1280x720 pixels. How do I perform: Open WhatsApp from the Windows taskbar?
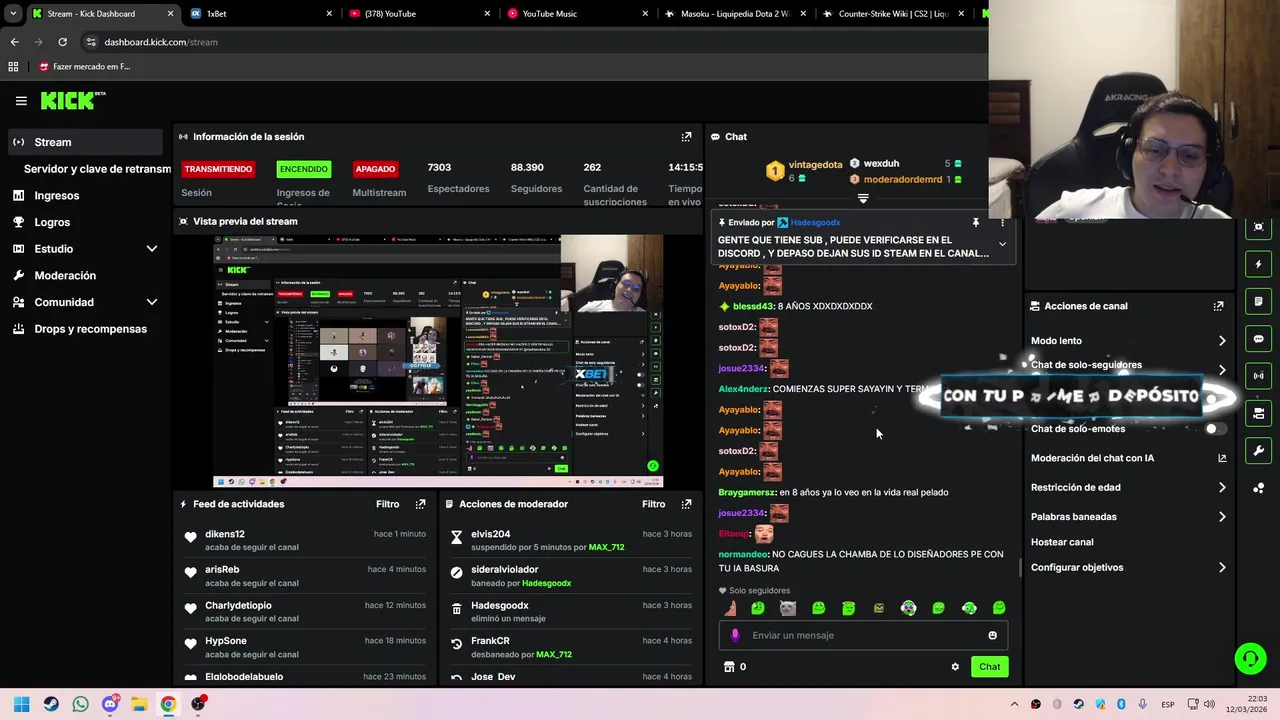point(80,704)
